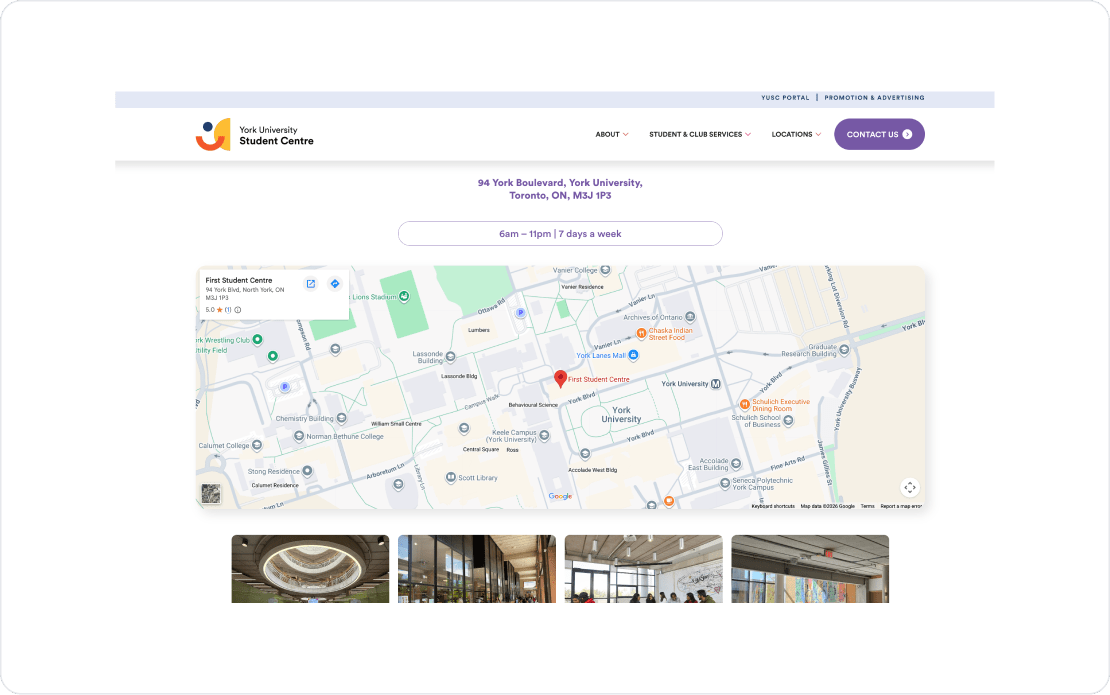Click the York Wrestling Club marker
Viewport: 1110px width, 695px height.
258,340
